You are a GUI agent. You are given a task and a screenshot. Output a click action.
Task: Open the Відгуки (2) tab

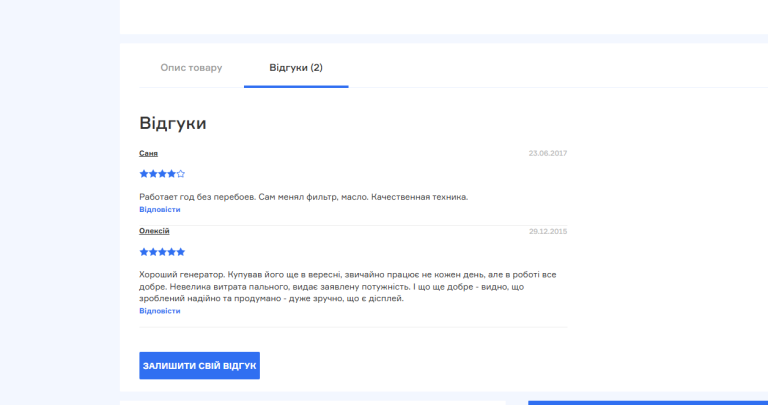[x=296, y=68]
